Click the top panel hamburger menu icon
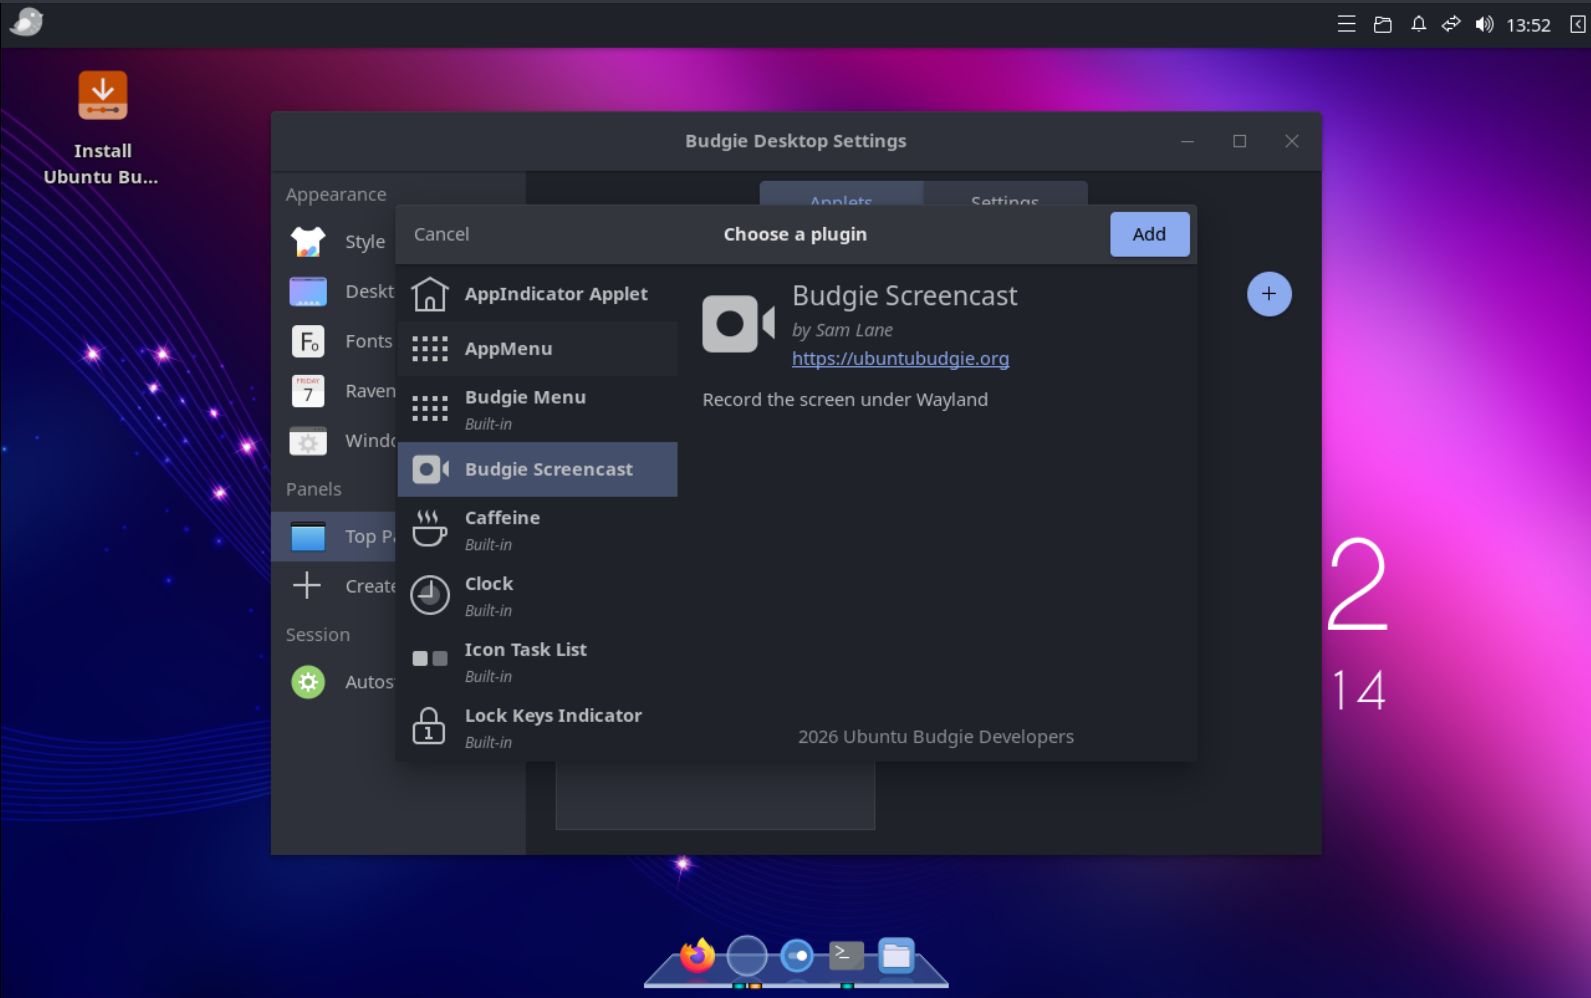Image resolution: width=1591 pixels, height=998 pixels. tap(1347, 24)
